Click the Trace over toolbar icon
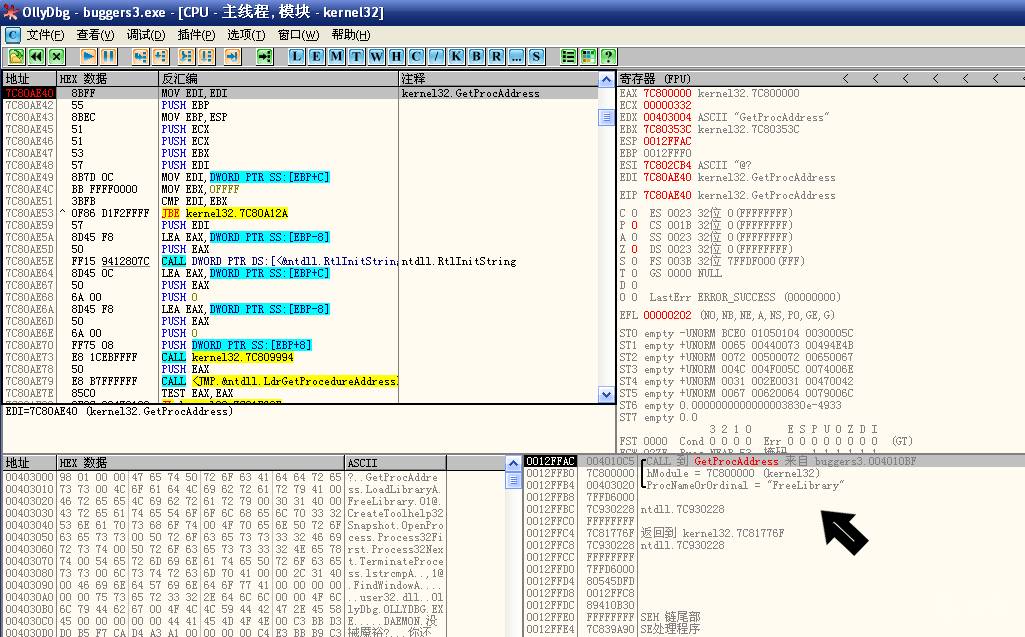The width and height of the screenshot is (1025, 637). (207, 56)
